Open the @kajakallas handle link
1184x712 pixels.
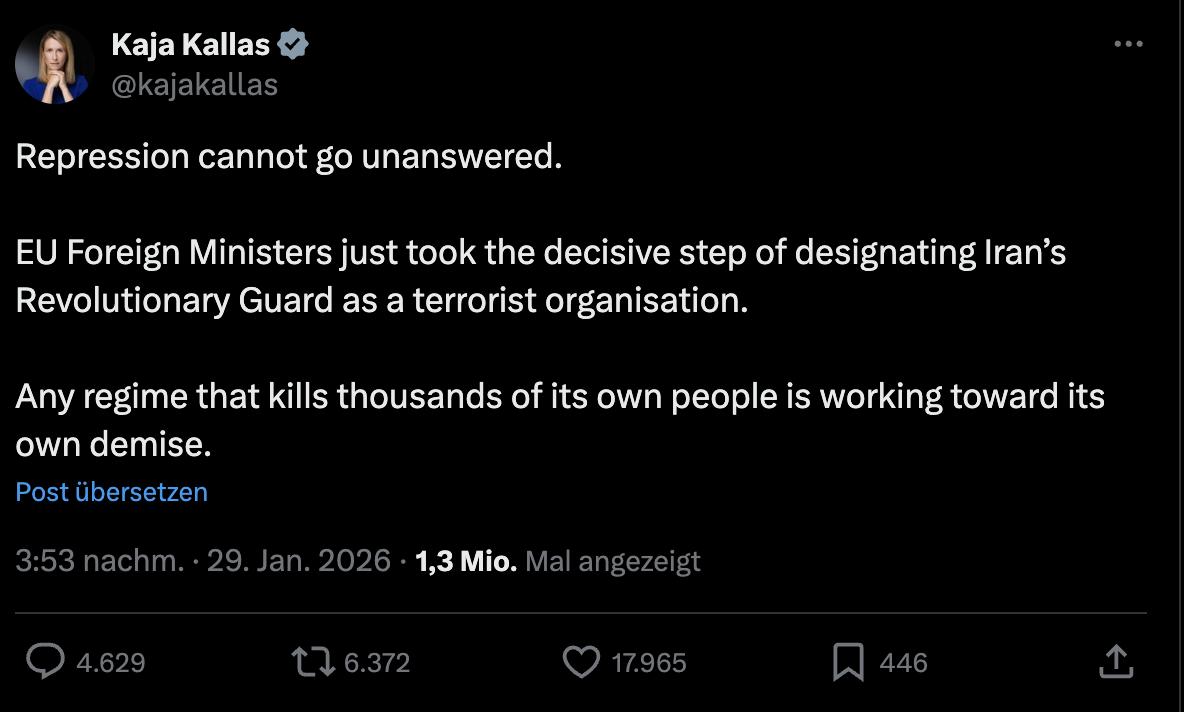[195, 85]
